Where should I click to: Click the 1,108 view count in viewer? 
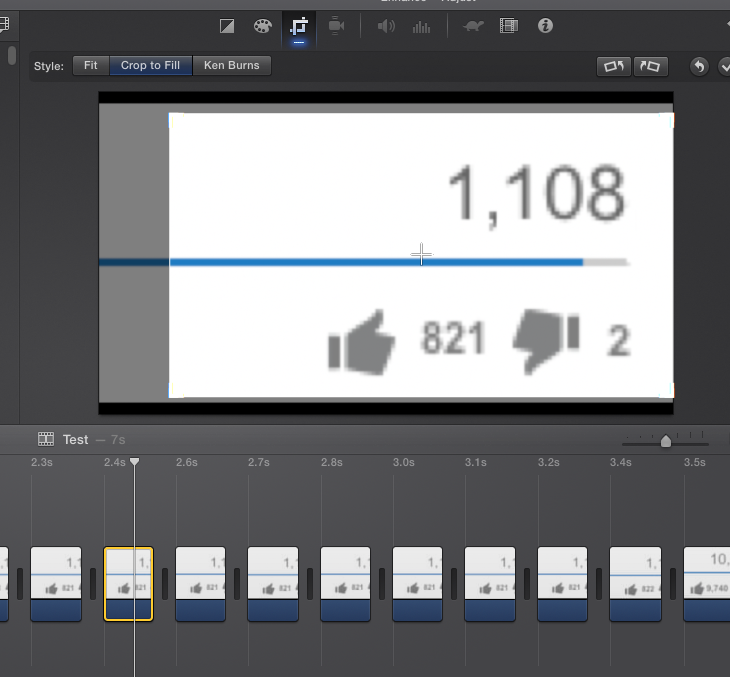tap(536, 196)
